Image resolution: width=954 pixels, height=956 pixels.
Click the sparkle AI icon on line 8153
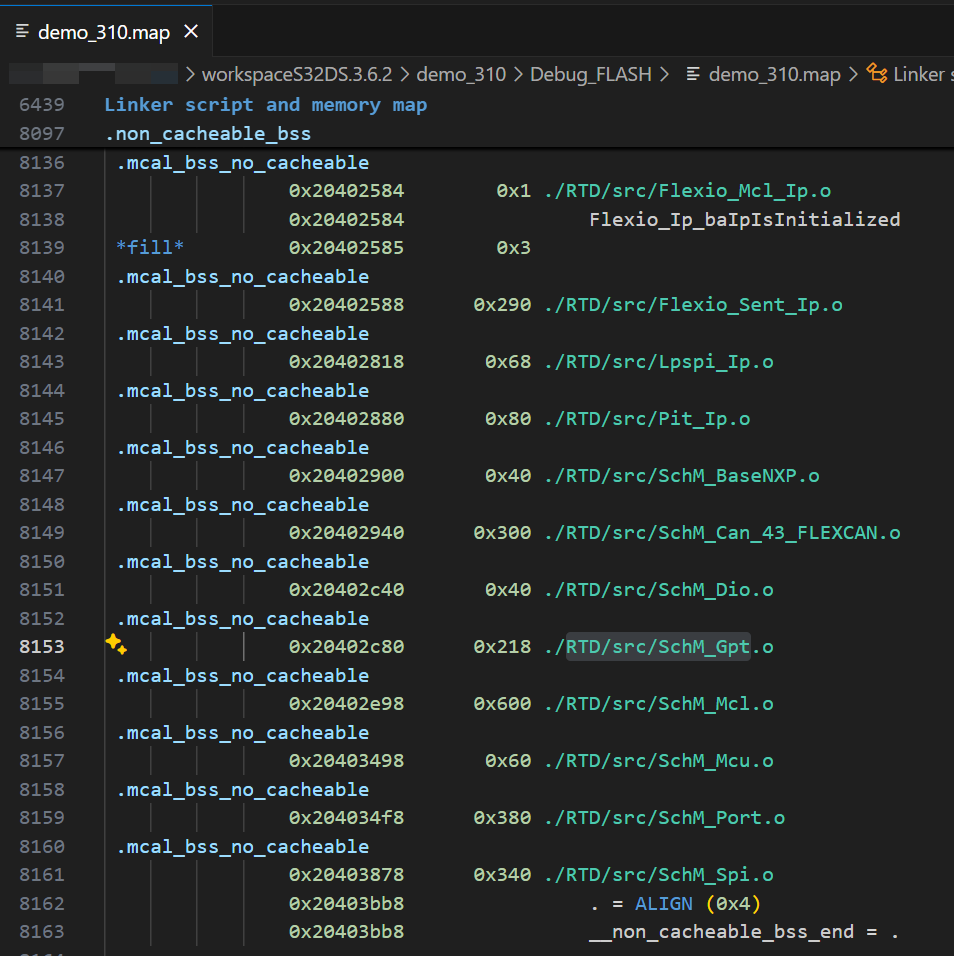click(x=116, y=644)
